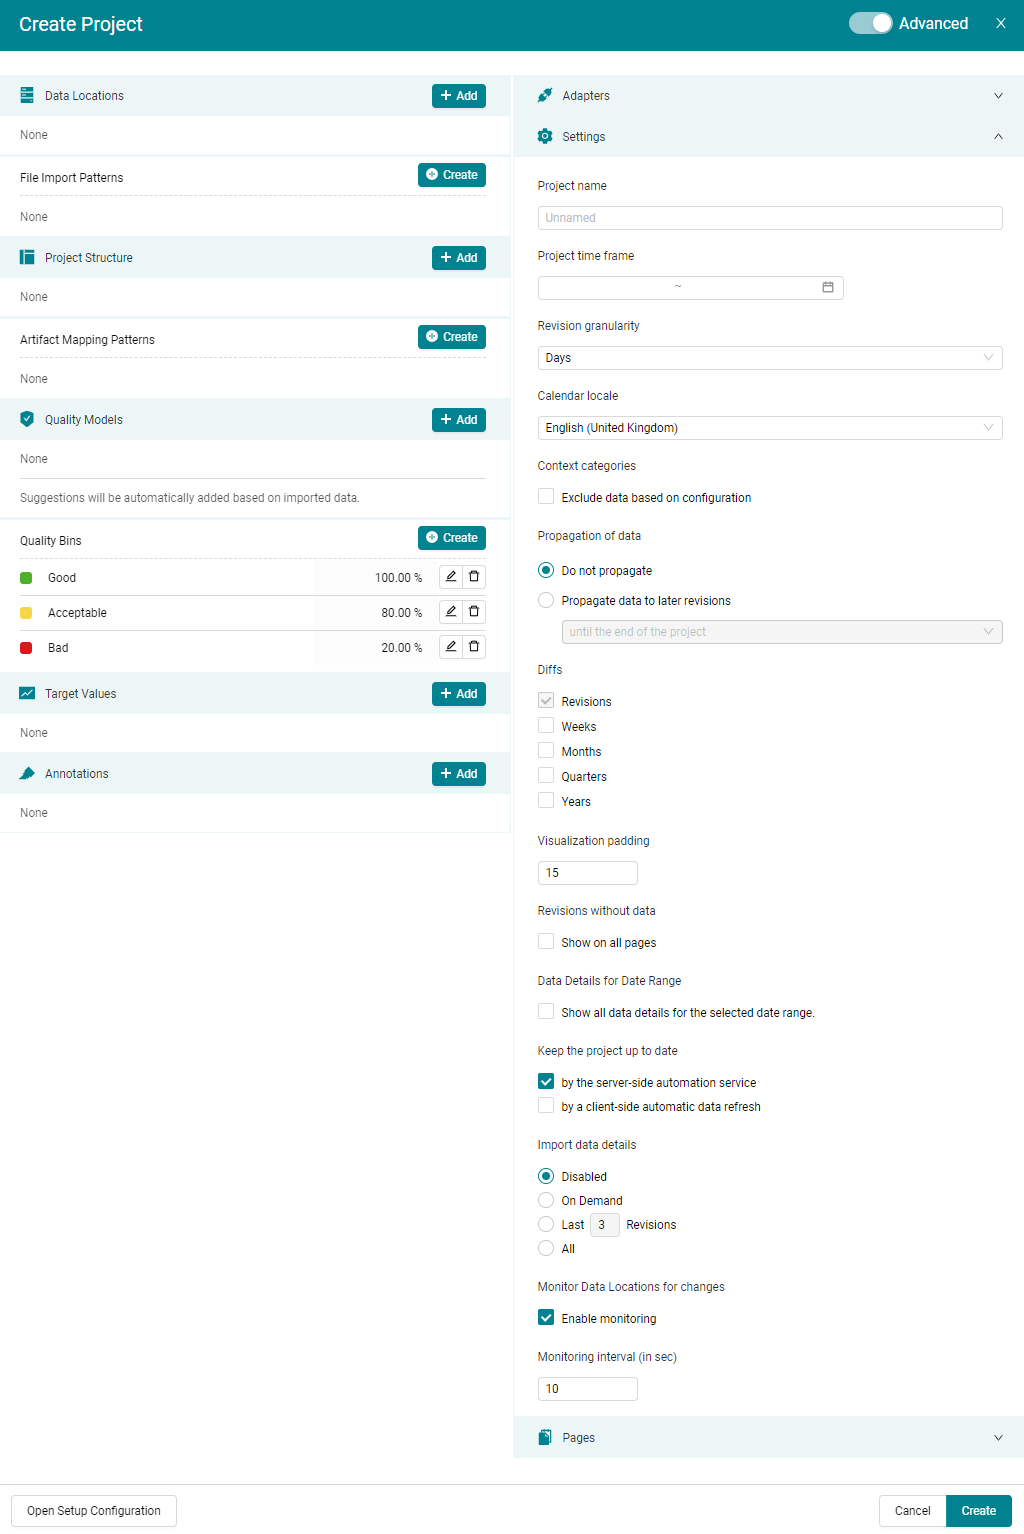The image size is (1024, 1534).
Task: Check Exclude data based on configuration
Action: 546,497
